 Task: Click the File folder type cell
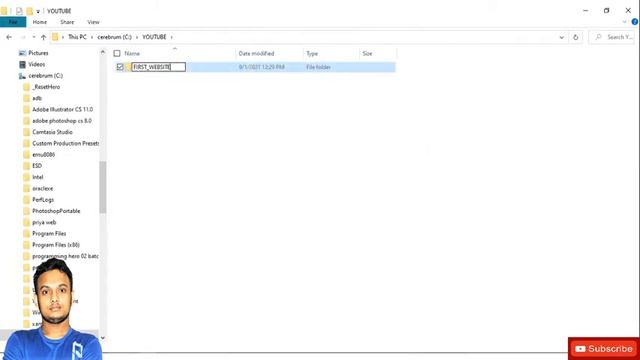318,67
